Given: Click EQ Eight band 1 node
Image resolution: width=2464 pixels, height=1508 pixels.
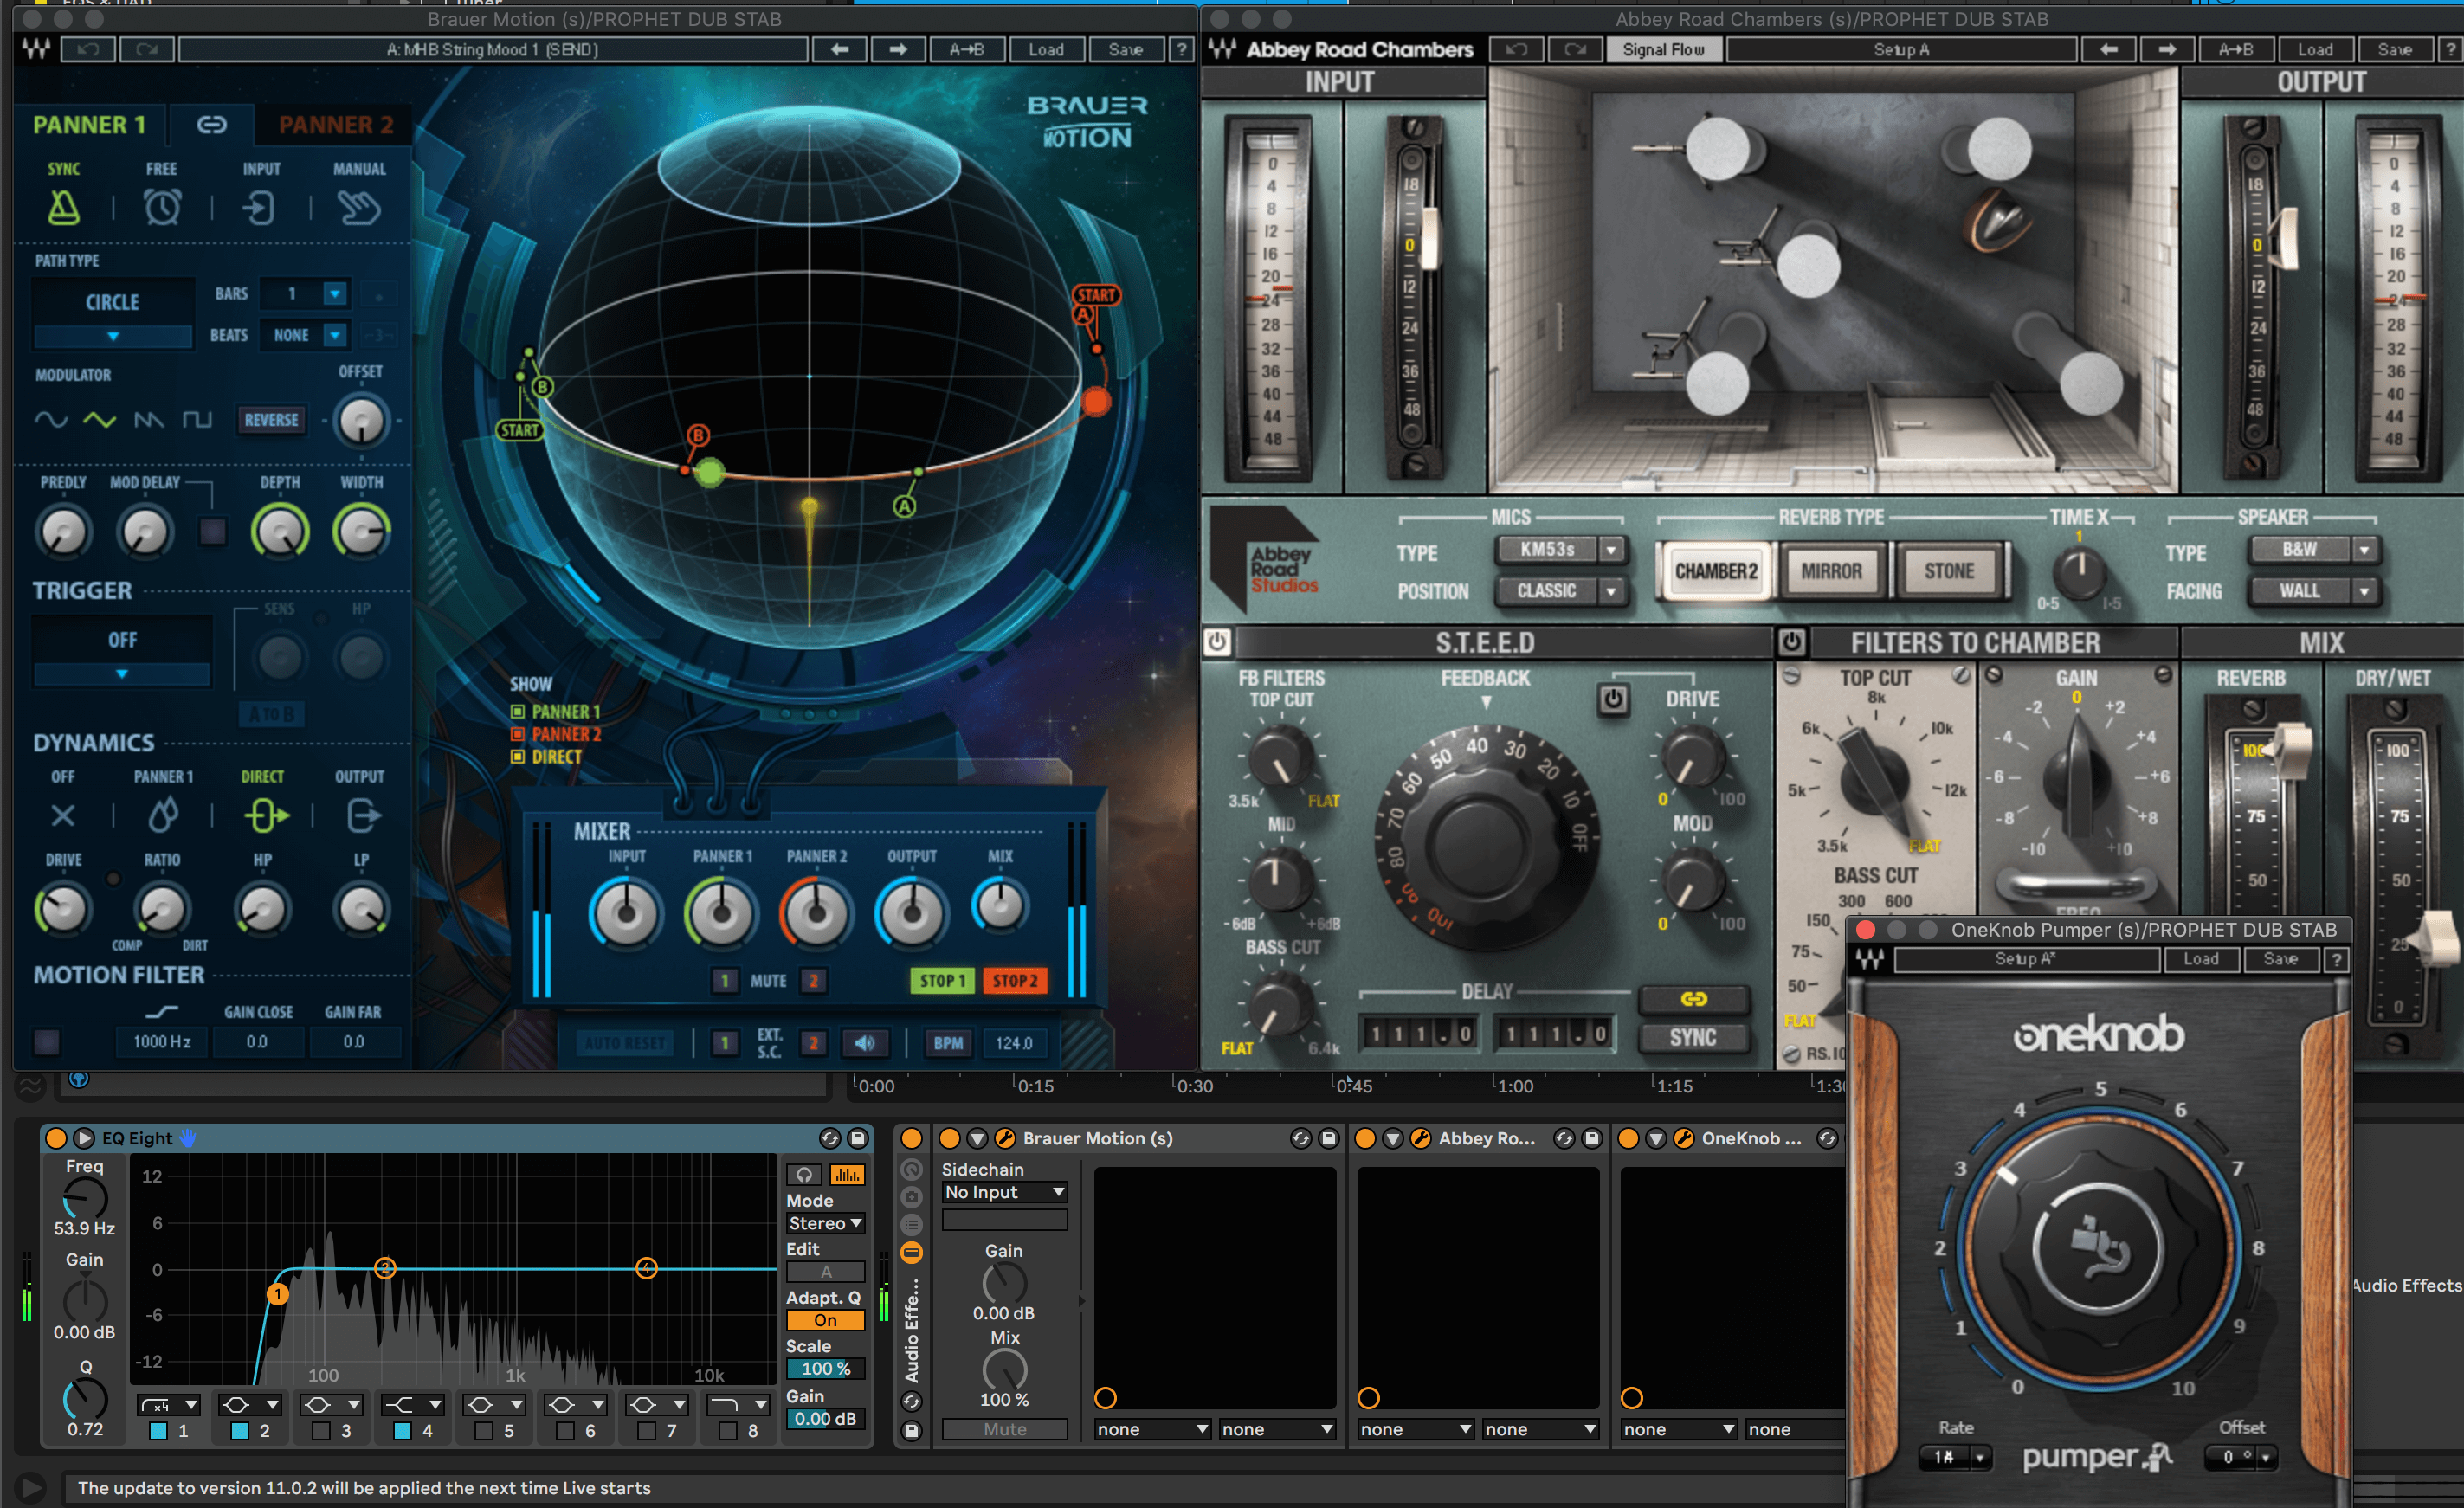Looking at the screenshot, I should coord(278,1294).
